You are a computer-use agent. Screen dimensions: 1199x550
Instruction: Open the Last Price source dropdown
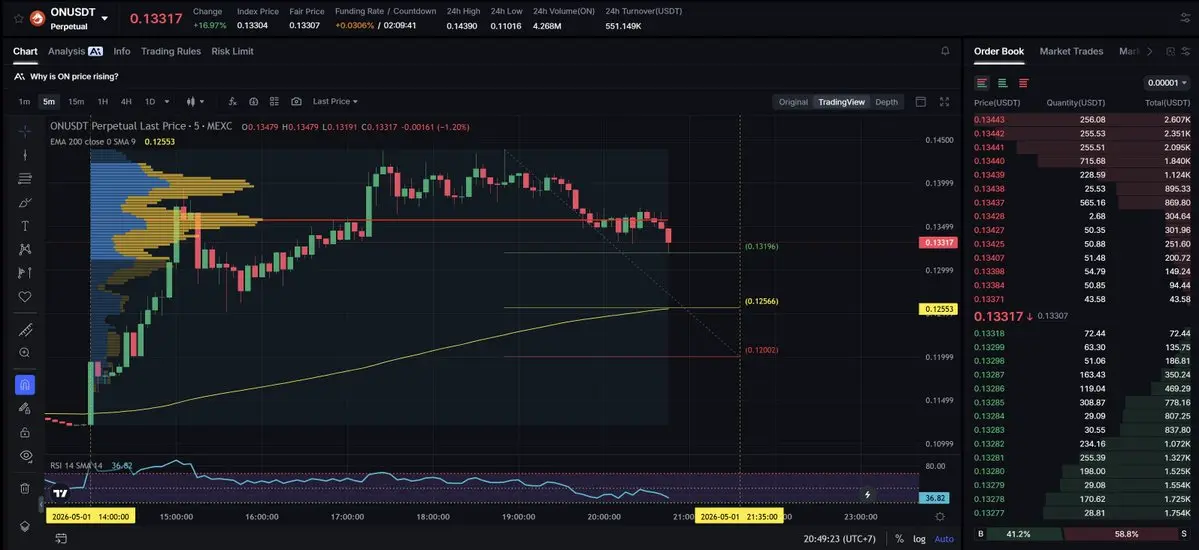(x=335, y=102)
